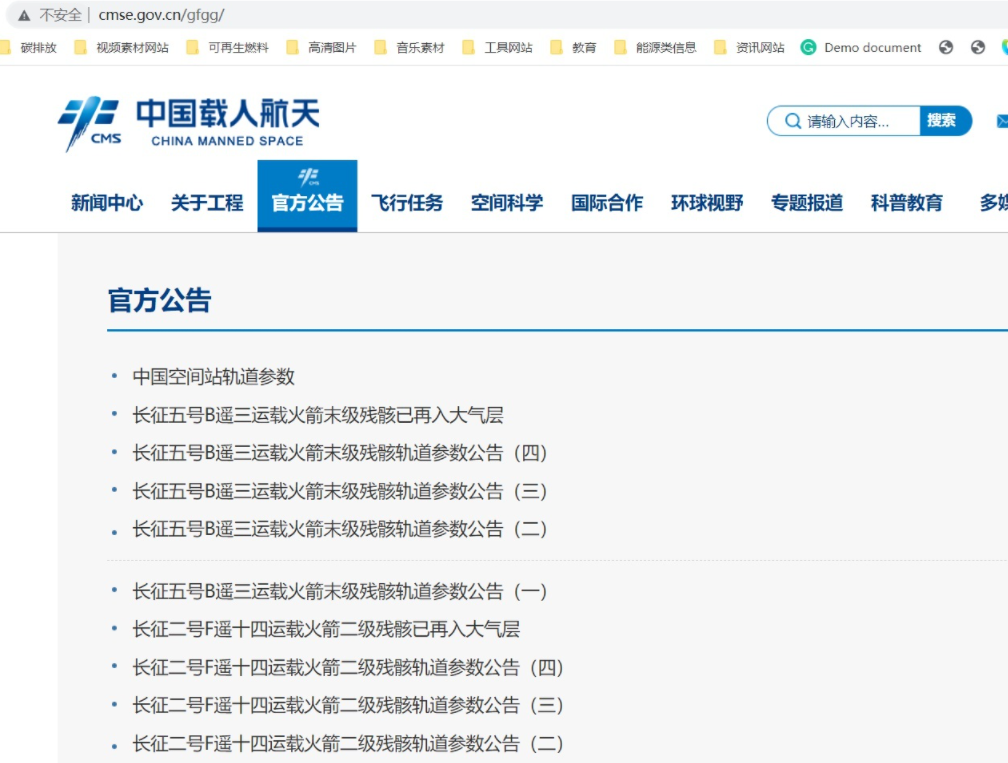
Task: Click the first globe bookmark icon
Action: 947,47
